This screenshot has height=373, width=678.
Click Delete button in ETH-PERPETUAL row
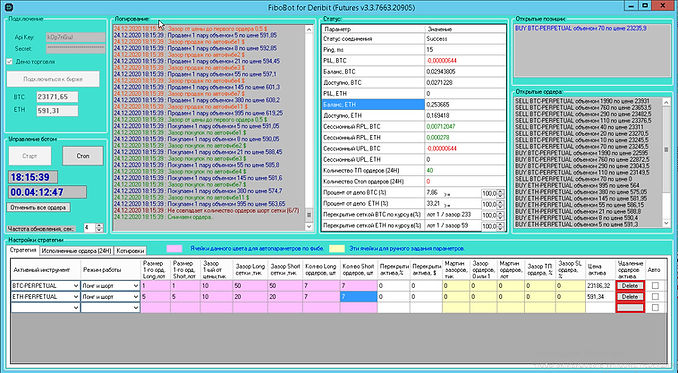pyautogui.click(x=630, y=297)
